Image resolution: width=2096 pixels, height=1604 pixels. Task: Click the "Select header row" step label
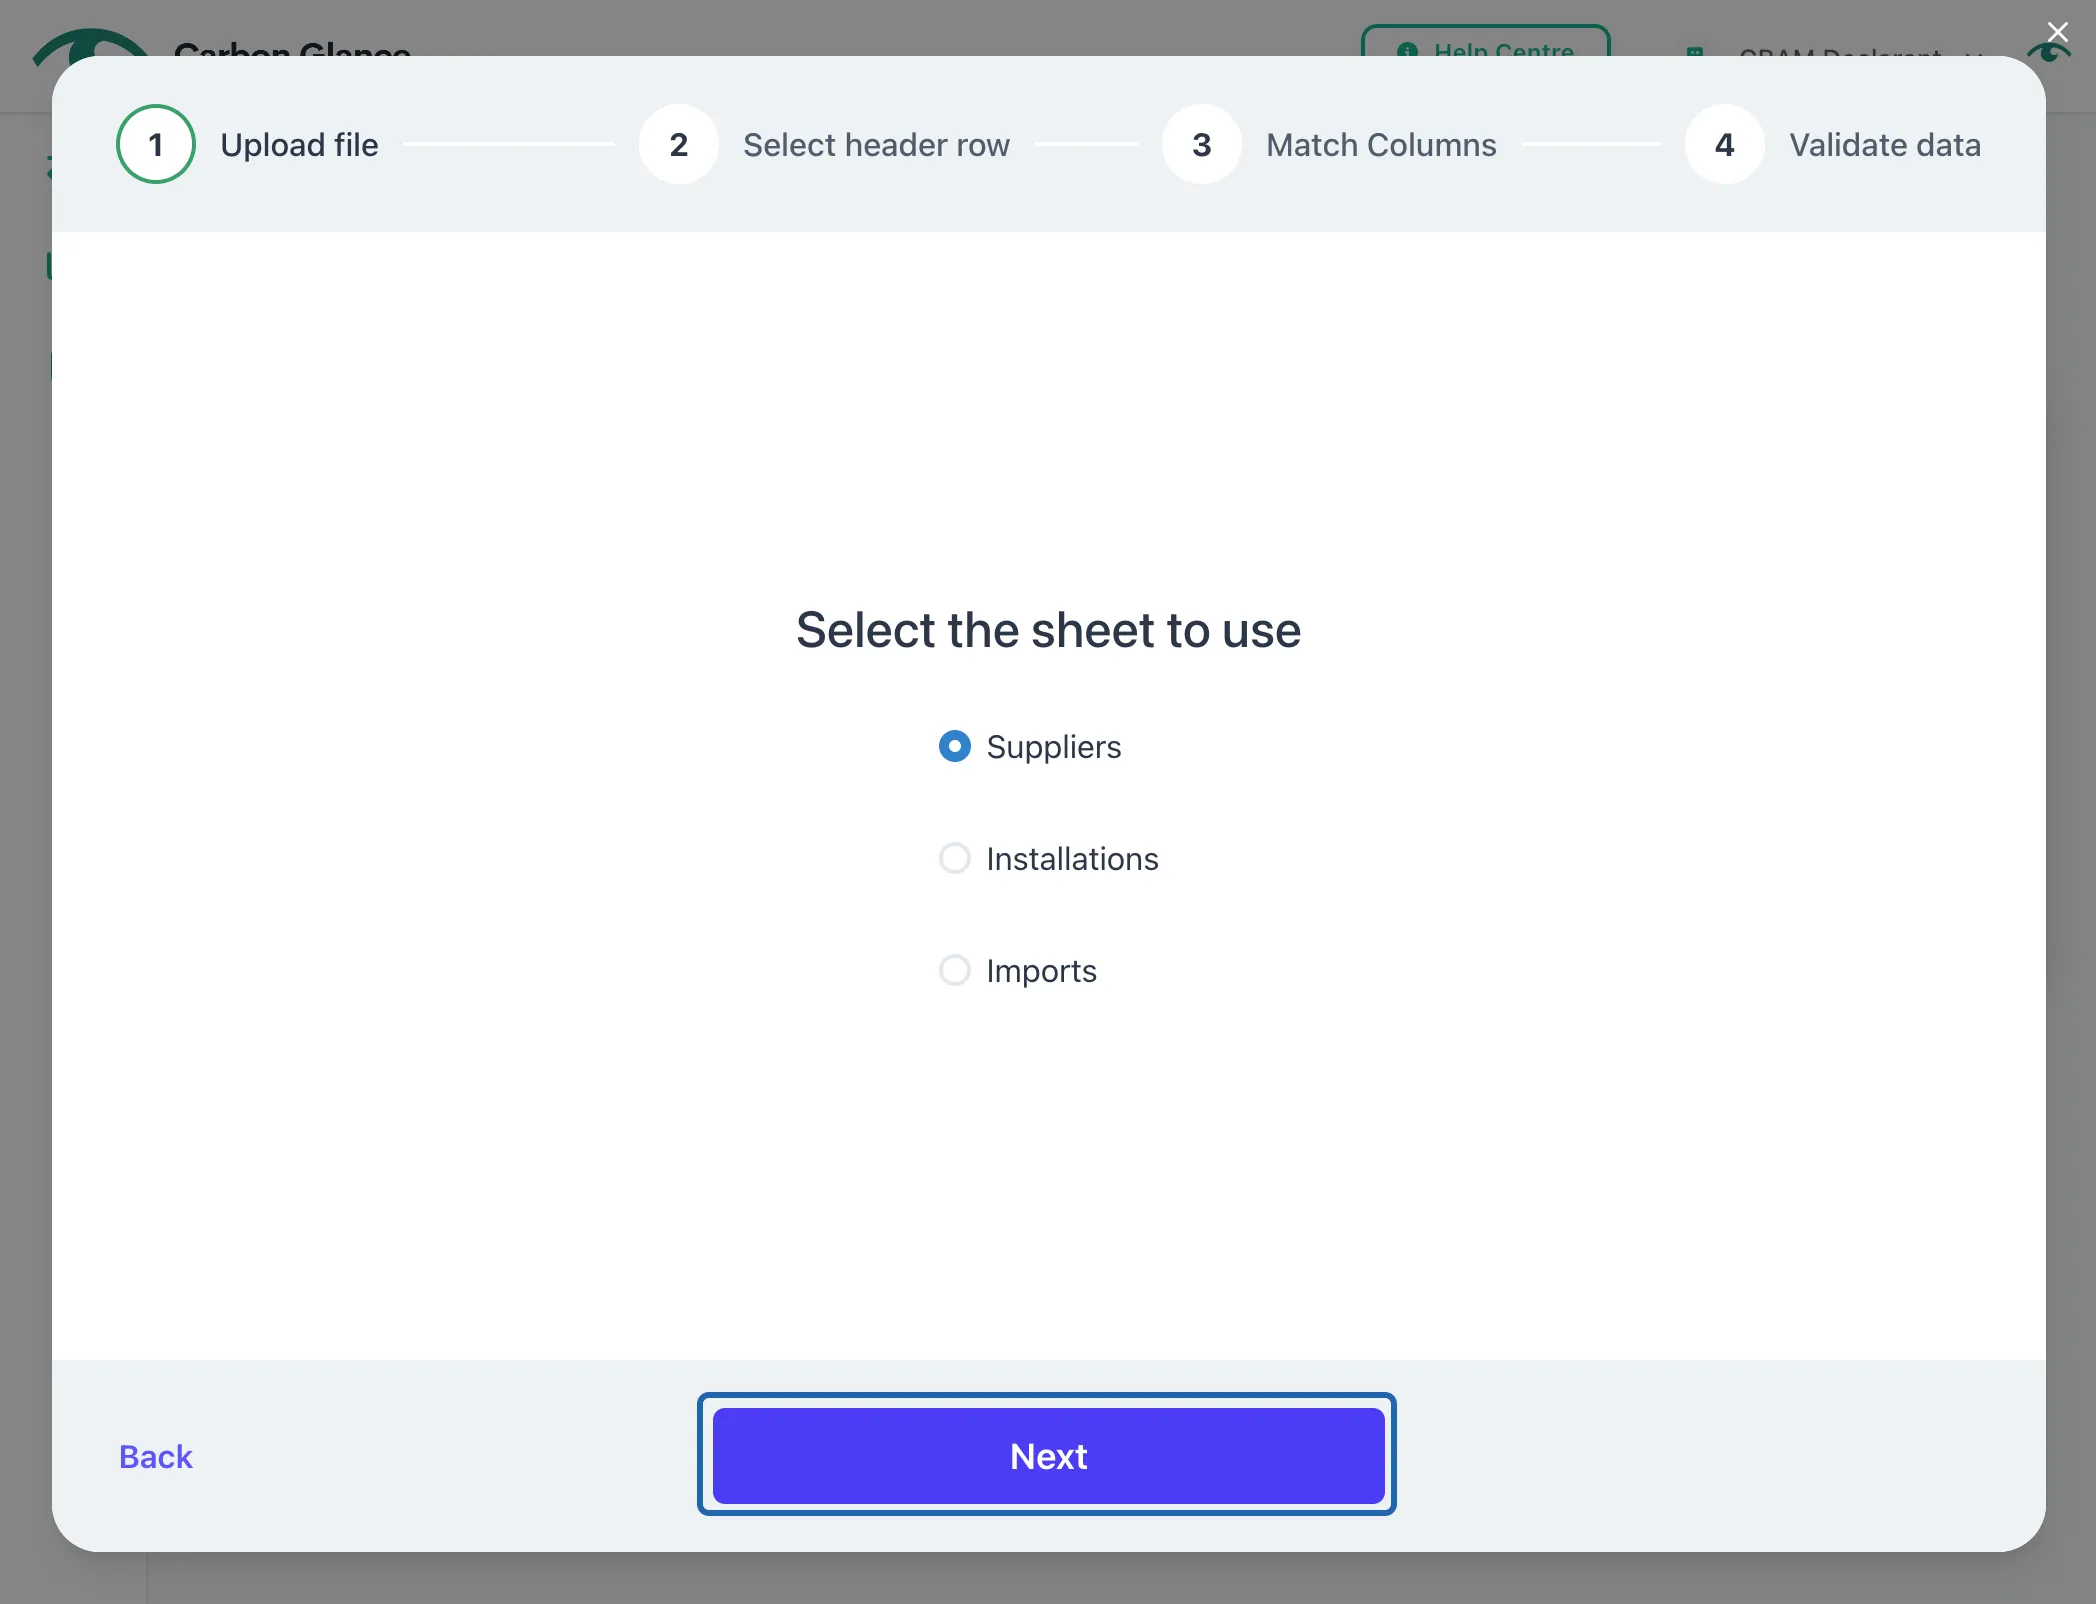click(876, 145)
